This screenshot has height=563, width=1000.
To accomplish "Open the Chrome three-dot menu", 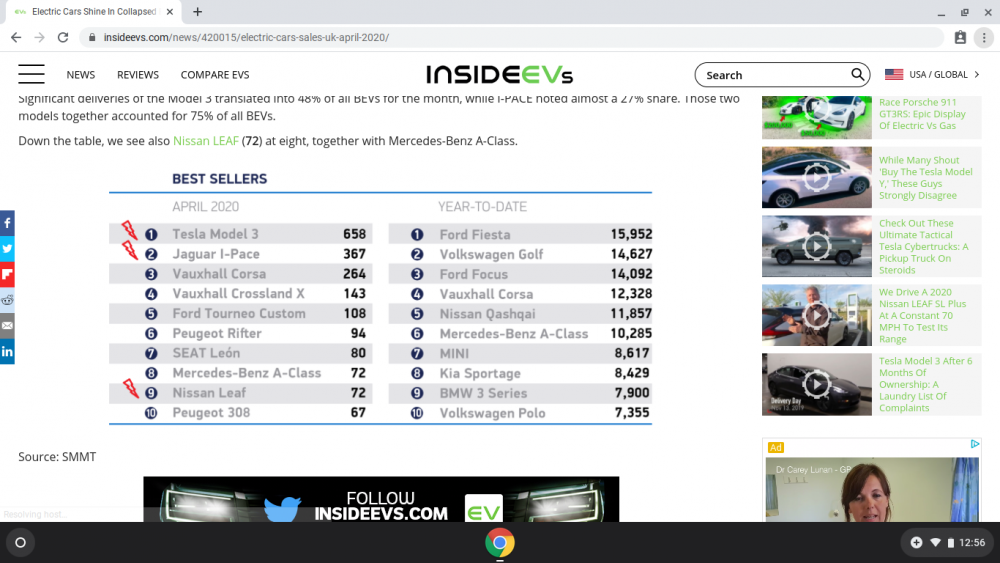I will tap(984, 38).
